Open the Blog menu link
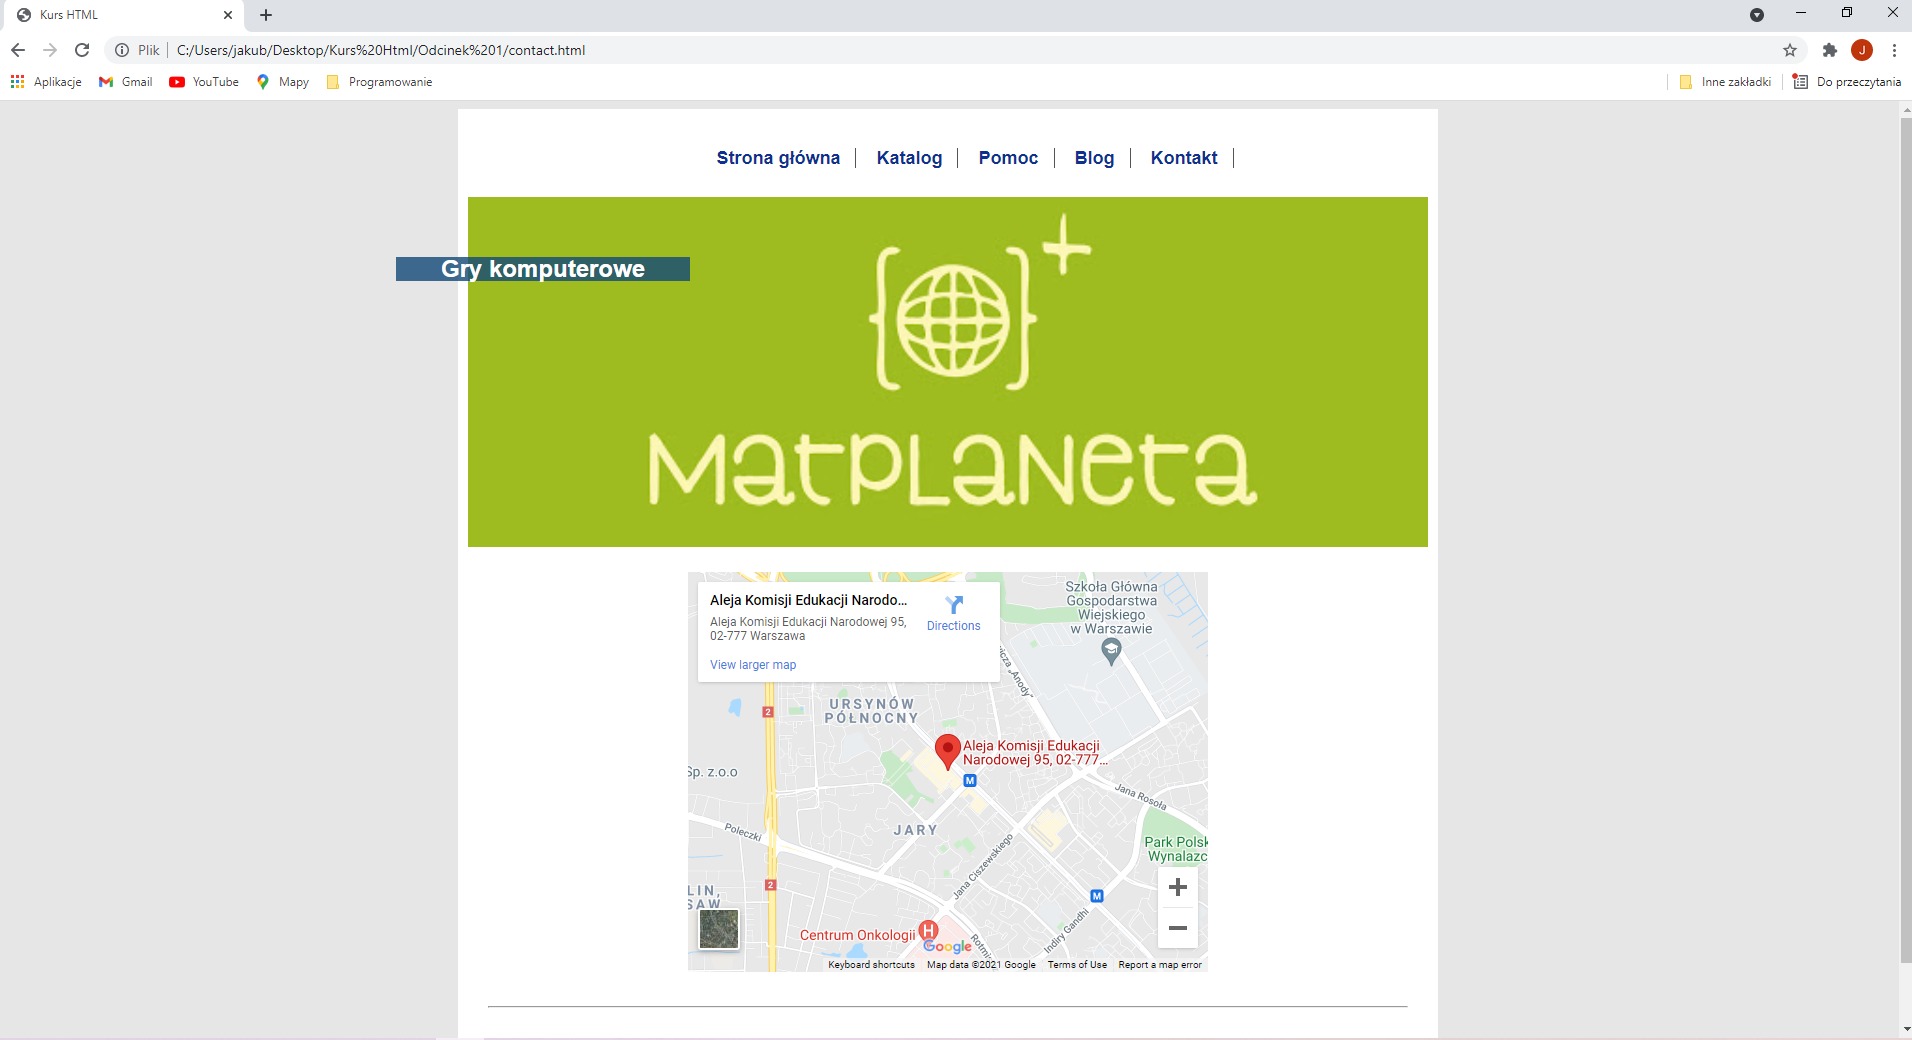 (1094, 158)
